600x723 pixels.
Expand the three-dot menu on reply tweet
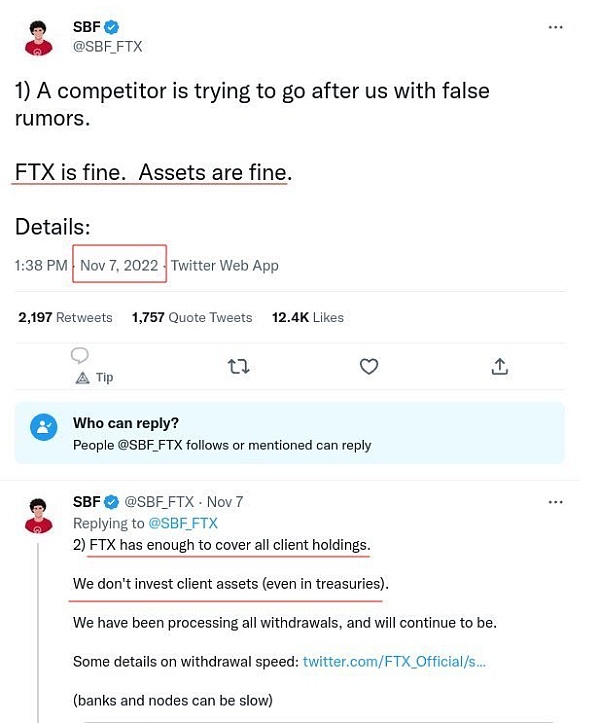(556, 501)
